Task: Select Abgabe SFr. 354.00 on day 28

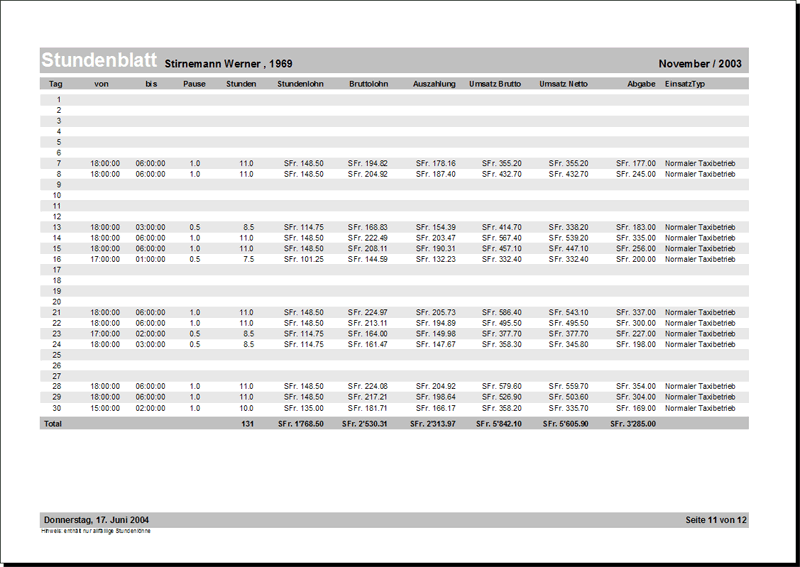Action: (636, 386)
